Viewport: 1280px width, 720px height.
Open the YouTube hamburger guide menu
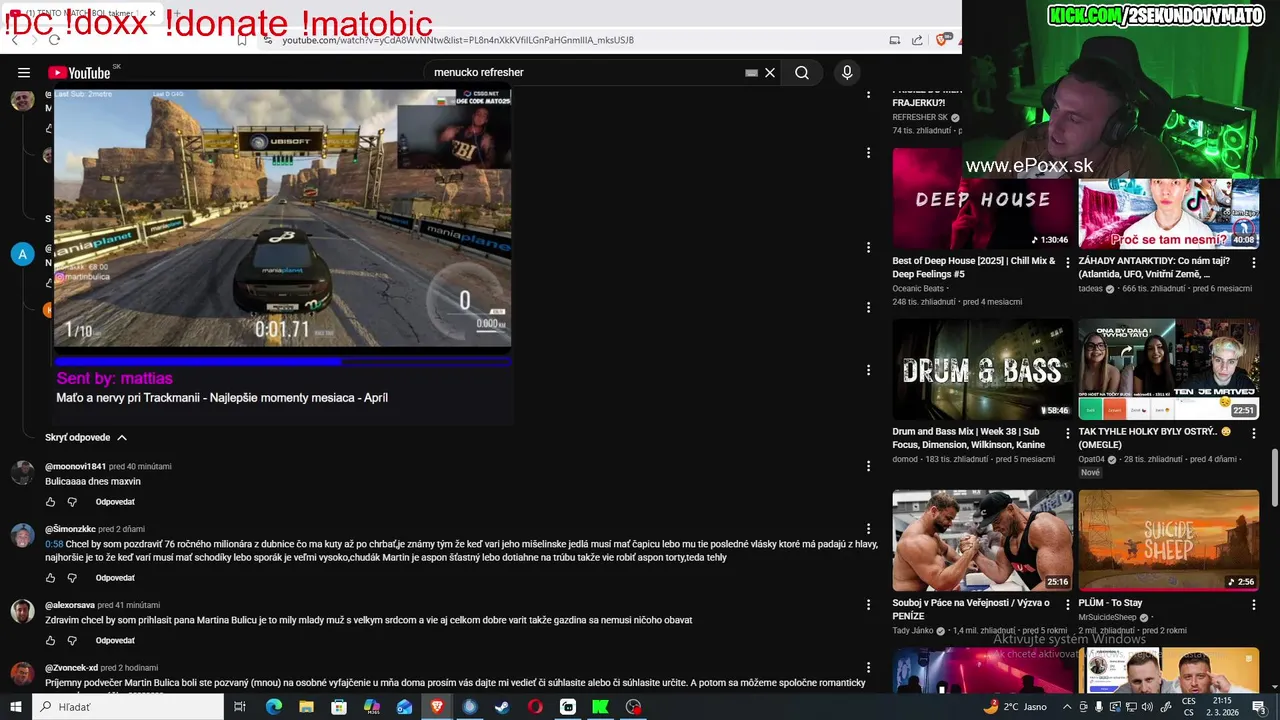(x=24, y=73)
